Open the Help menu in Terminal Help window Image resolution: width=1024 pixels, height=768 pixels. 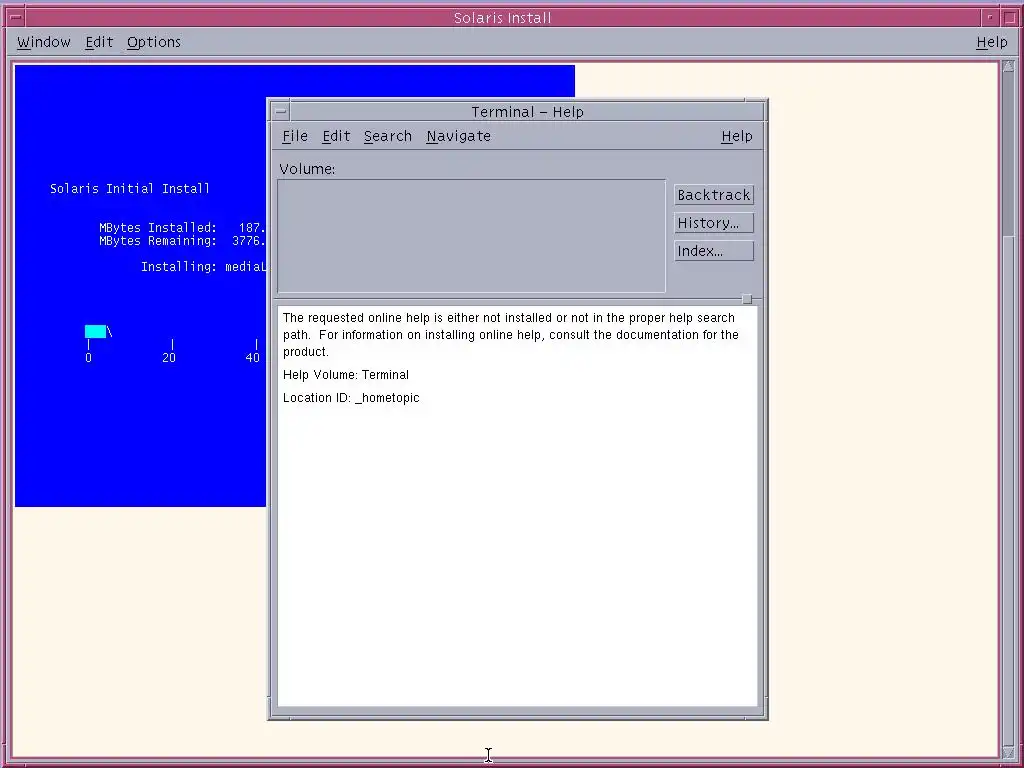737,136
